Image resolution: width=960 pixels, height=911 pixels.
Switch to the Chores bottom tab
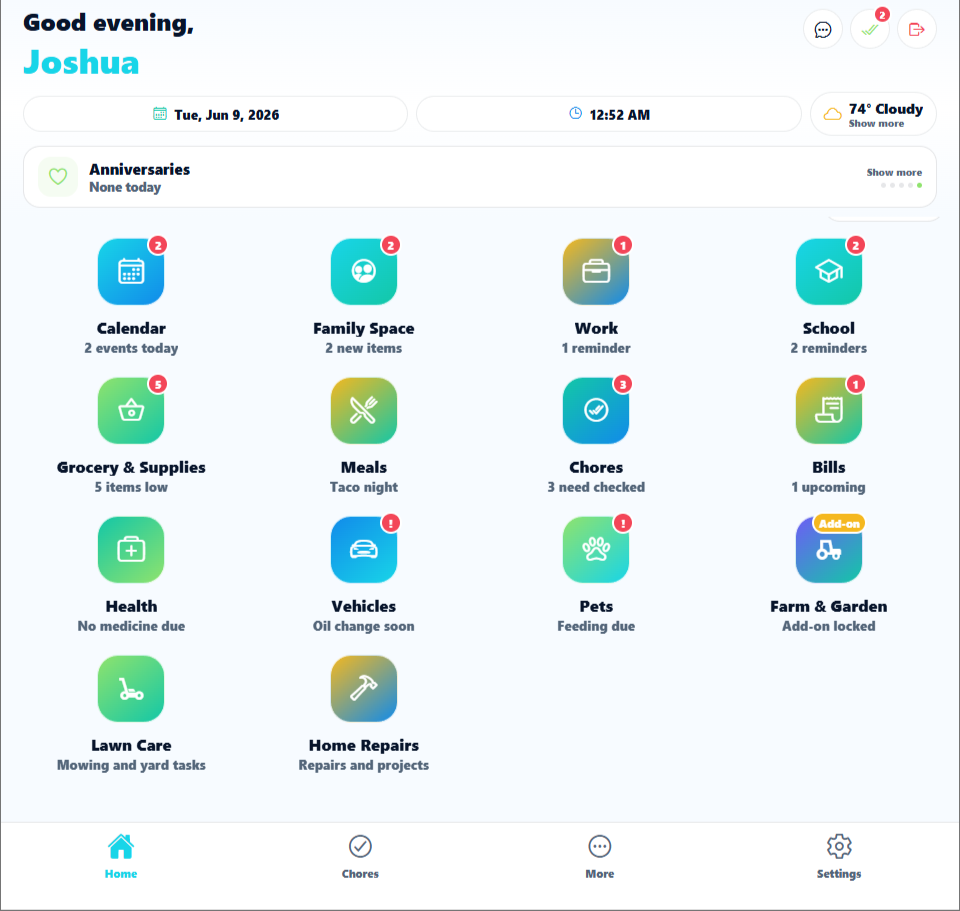pyautogui.click(x=360, y=857)
